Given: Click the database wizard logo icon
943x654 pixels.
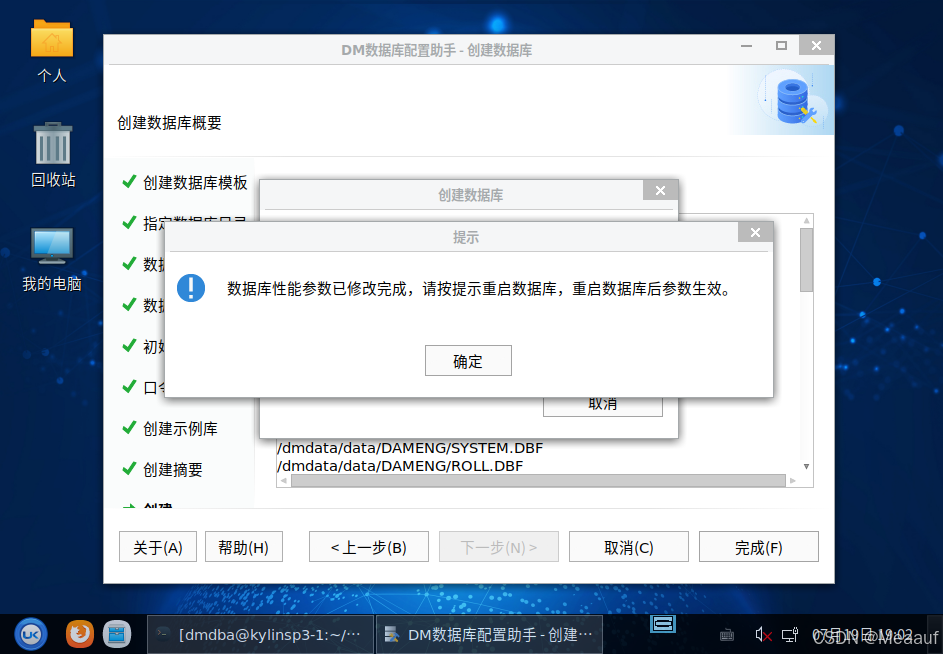Looking at the screenshot, I should 793,101.
